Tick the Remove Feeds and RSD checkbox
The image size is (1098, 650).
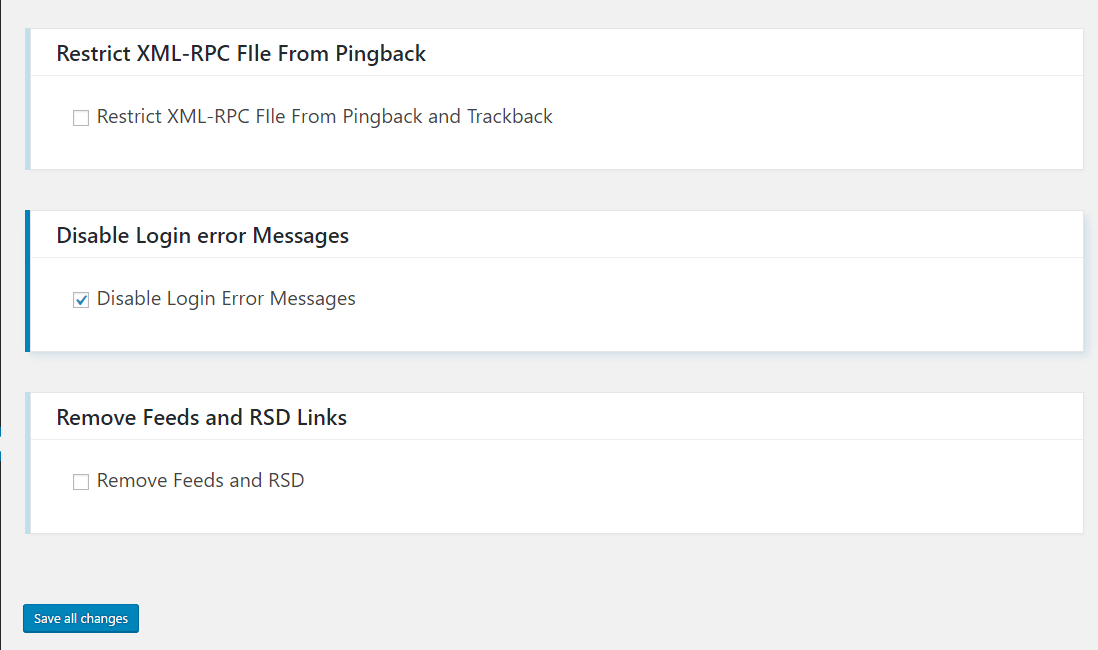(81, 482)
